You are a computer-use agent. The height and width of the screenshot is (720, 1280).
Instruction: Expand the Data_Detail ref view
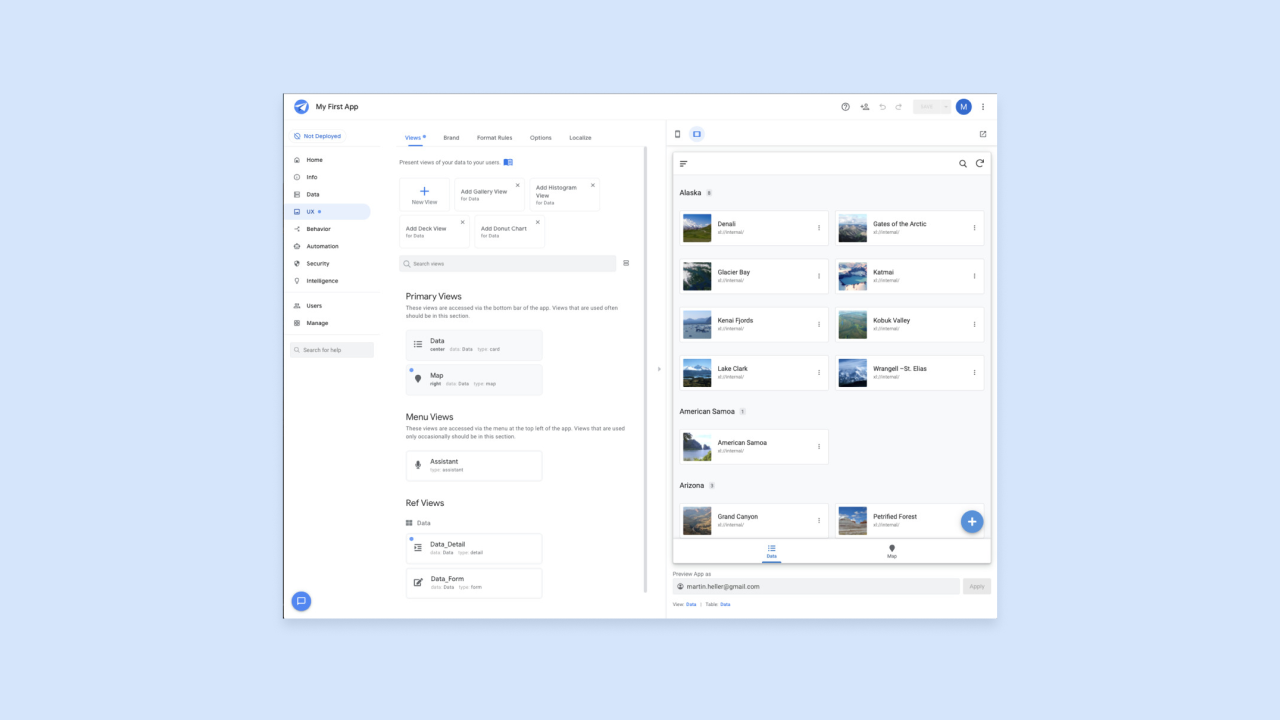[474, 548]
